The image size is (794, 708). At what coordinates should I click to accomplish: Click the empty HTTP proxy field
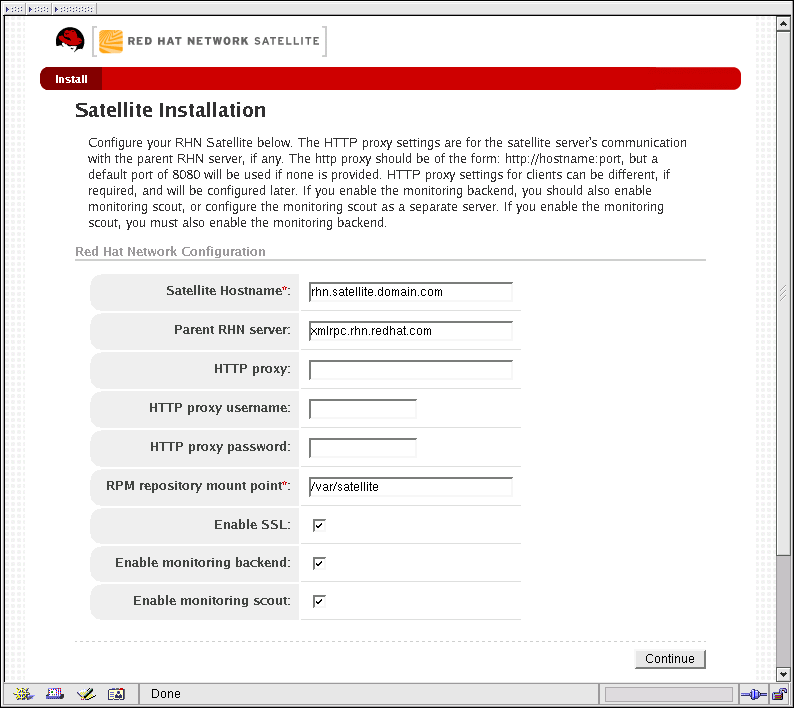pos(411,370)
